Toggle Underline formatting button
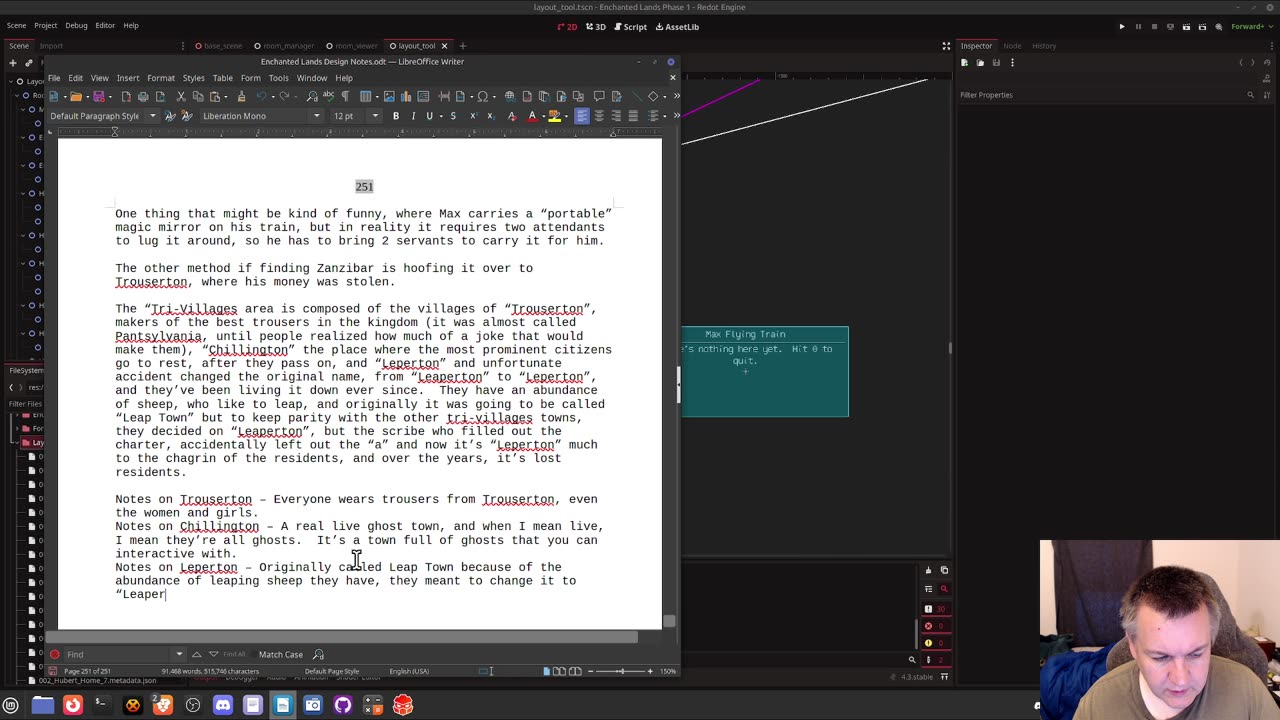This screenshot has height=720, width=1280. pyautogui.click(x=429, y=116)
